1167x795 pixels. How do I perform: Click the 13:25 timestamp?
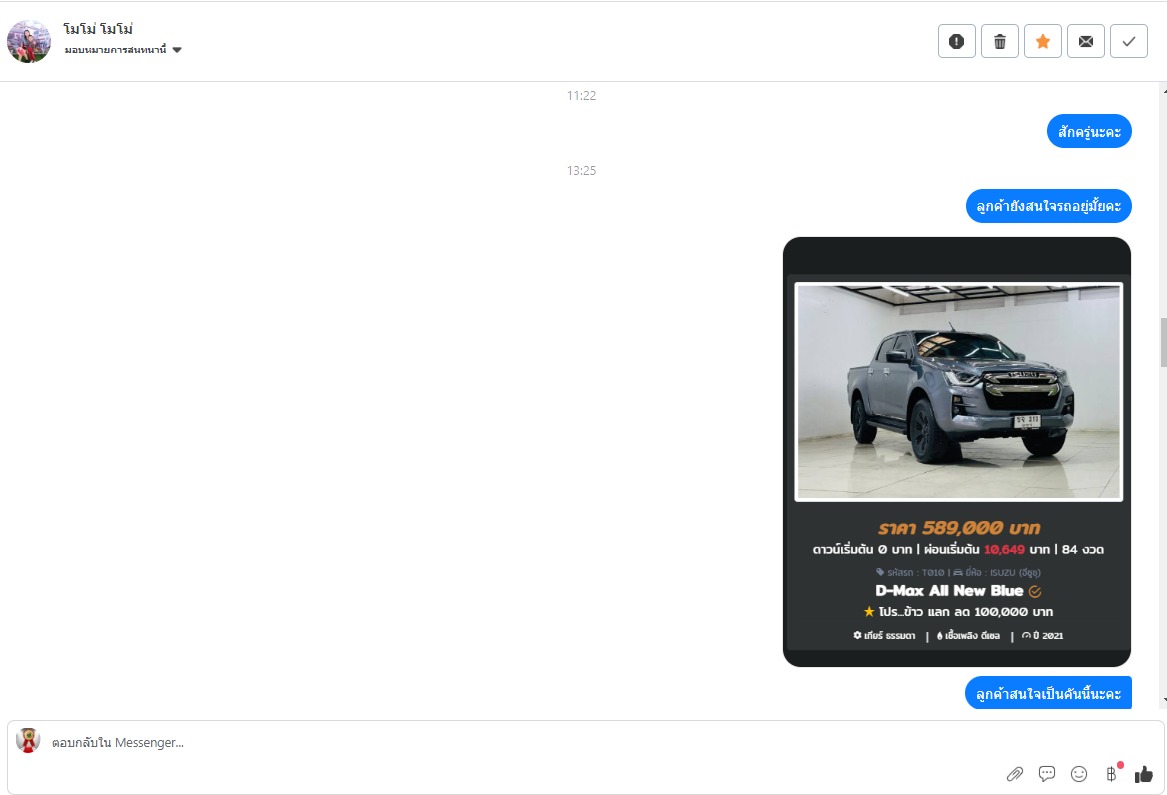[581, 170]
